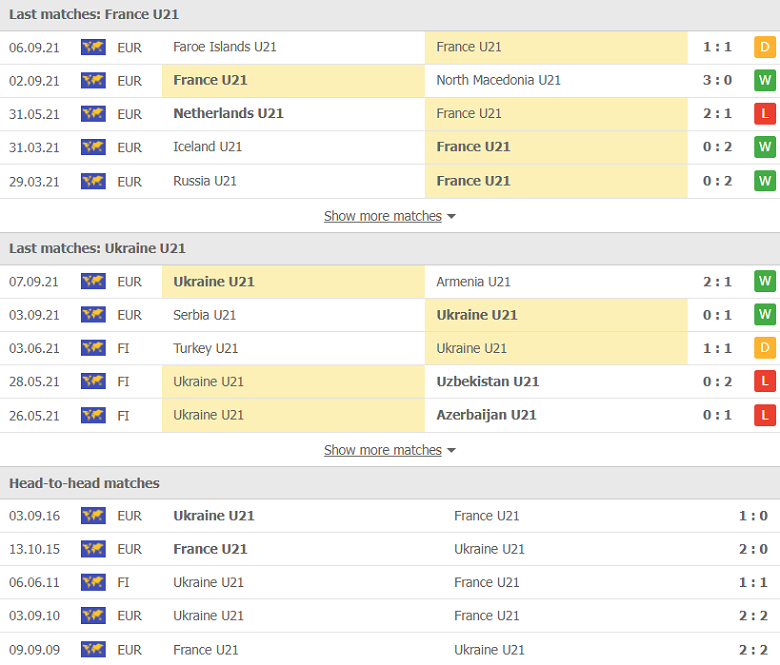Open the Last matches: France U21 header

click(x=94, y=15)
